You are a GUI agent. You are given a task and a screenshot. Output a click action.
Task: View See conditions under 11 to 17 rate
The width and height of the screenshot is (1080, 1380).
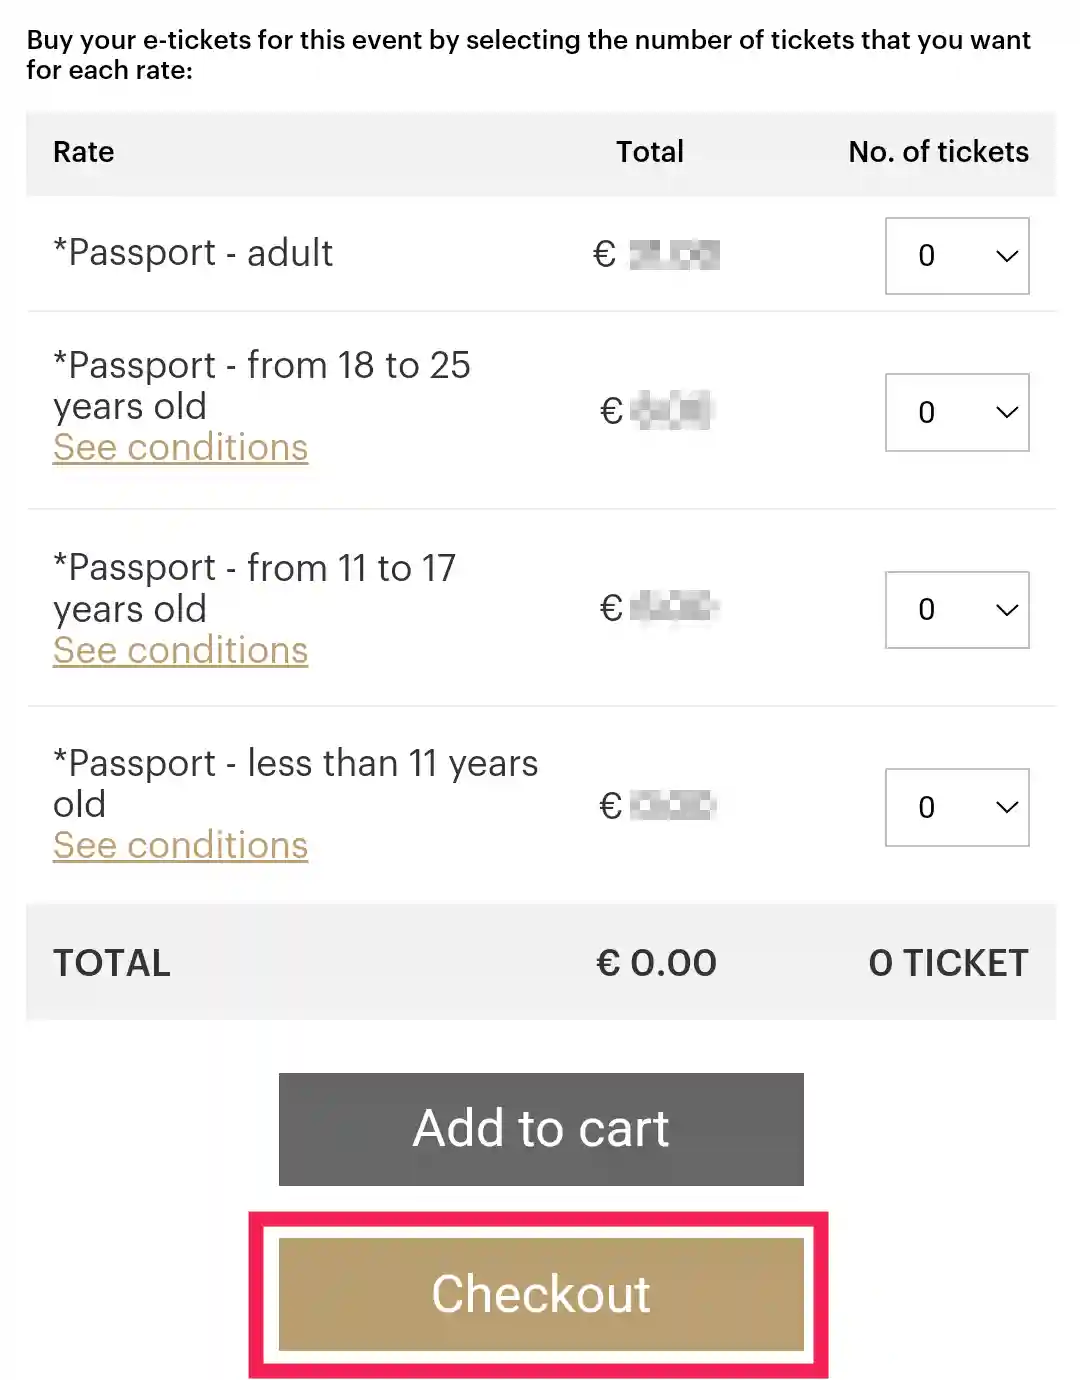point(180,651)
